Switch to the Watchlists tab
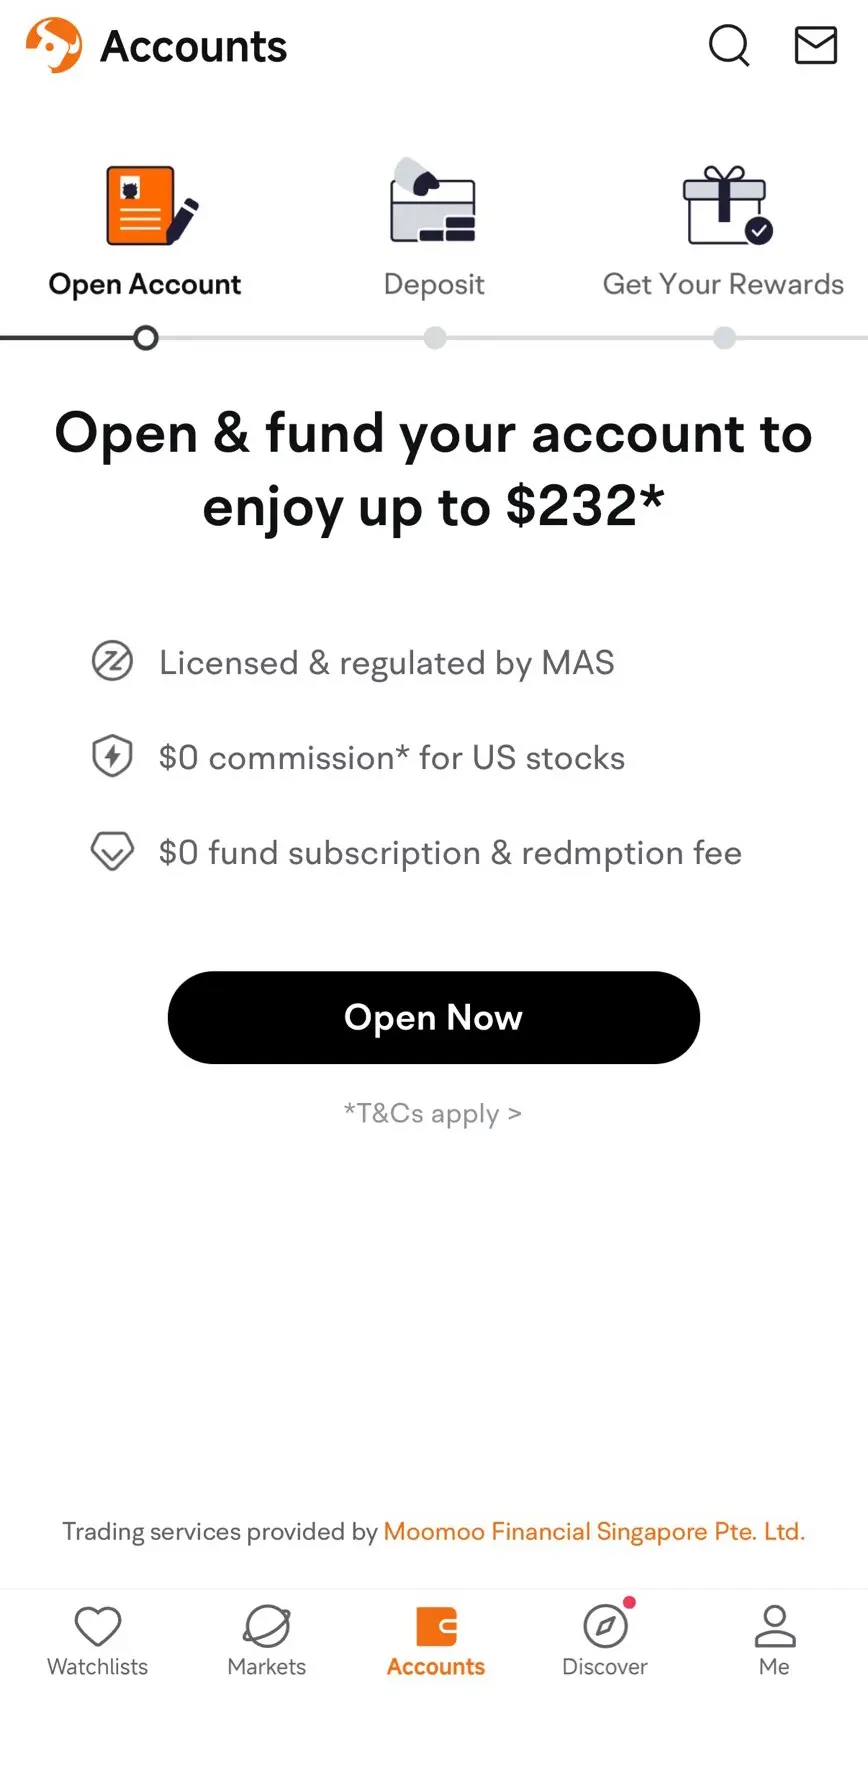This screenshot has height=1768, width=868. (x=98, y=1640)
